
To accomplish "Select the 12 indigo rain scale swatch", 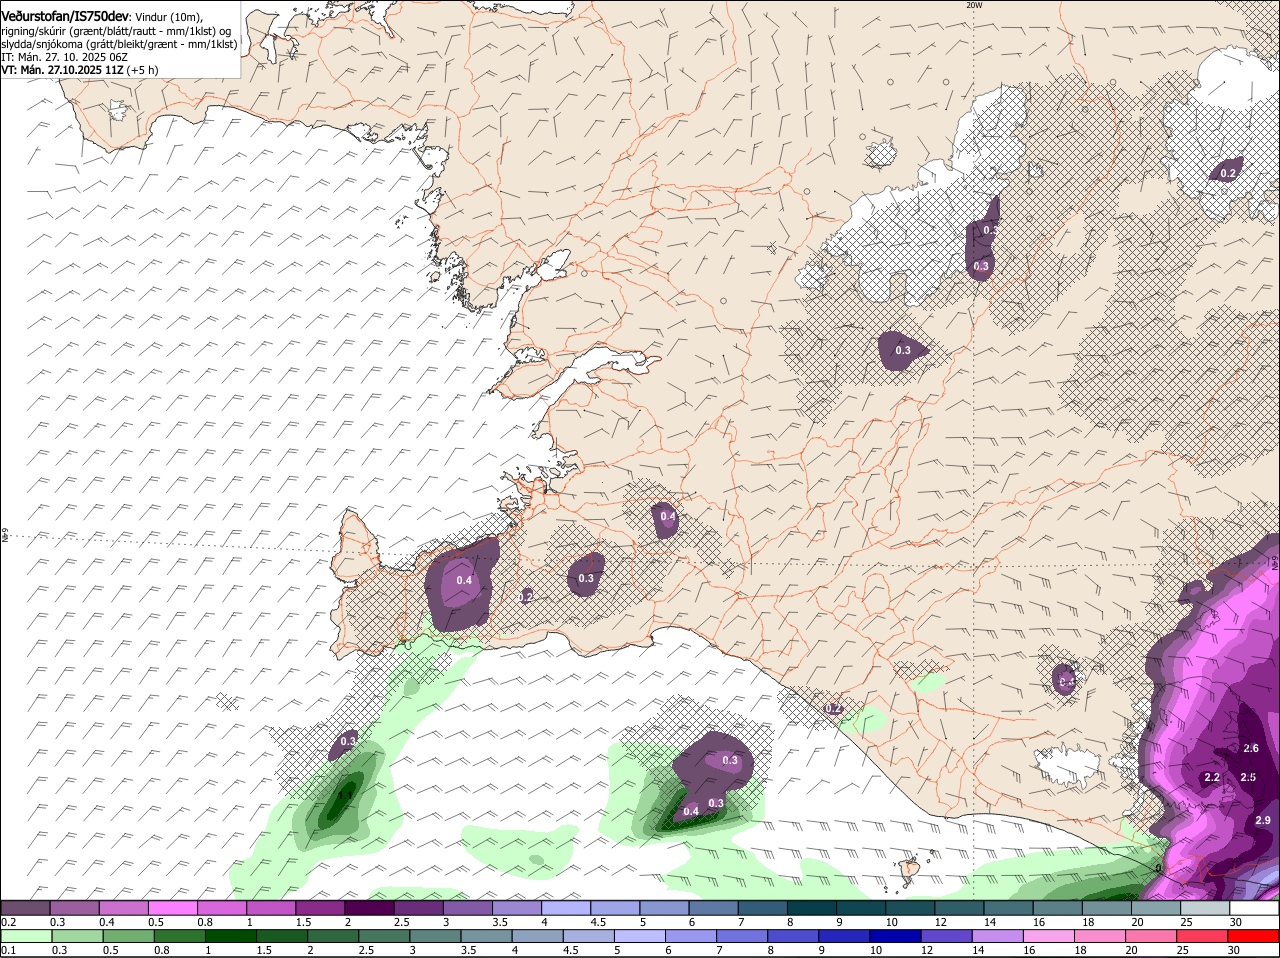I will [946, 936].
